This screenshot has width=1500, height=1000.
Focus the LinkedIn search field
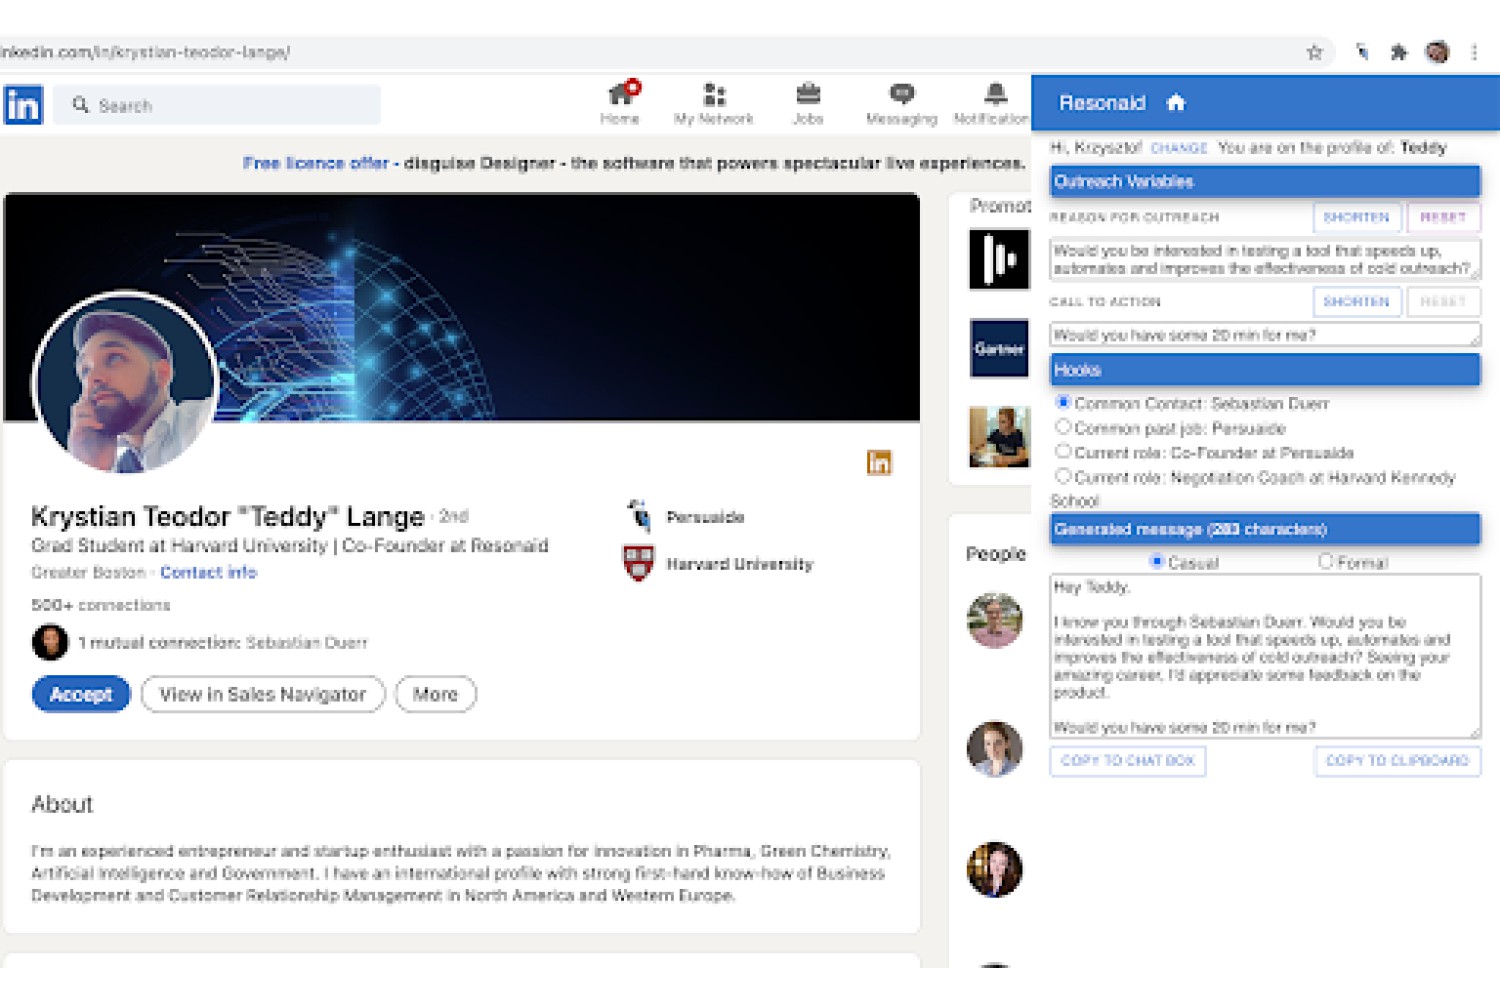tap(218, 105)
